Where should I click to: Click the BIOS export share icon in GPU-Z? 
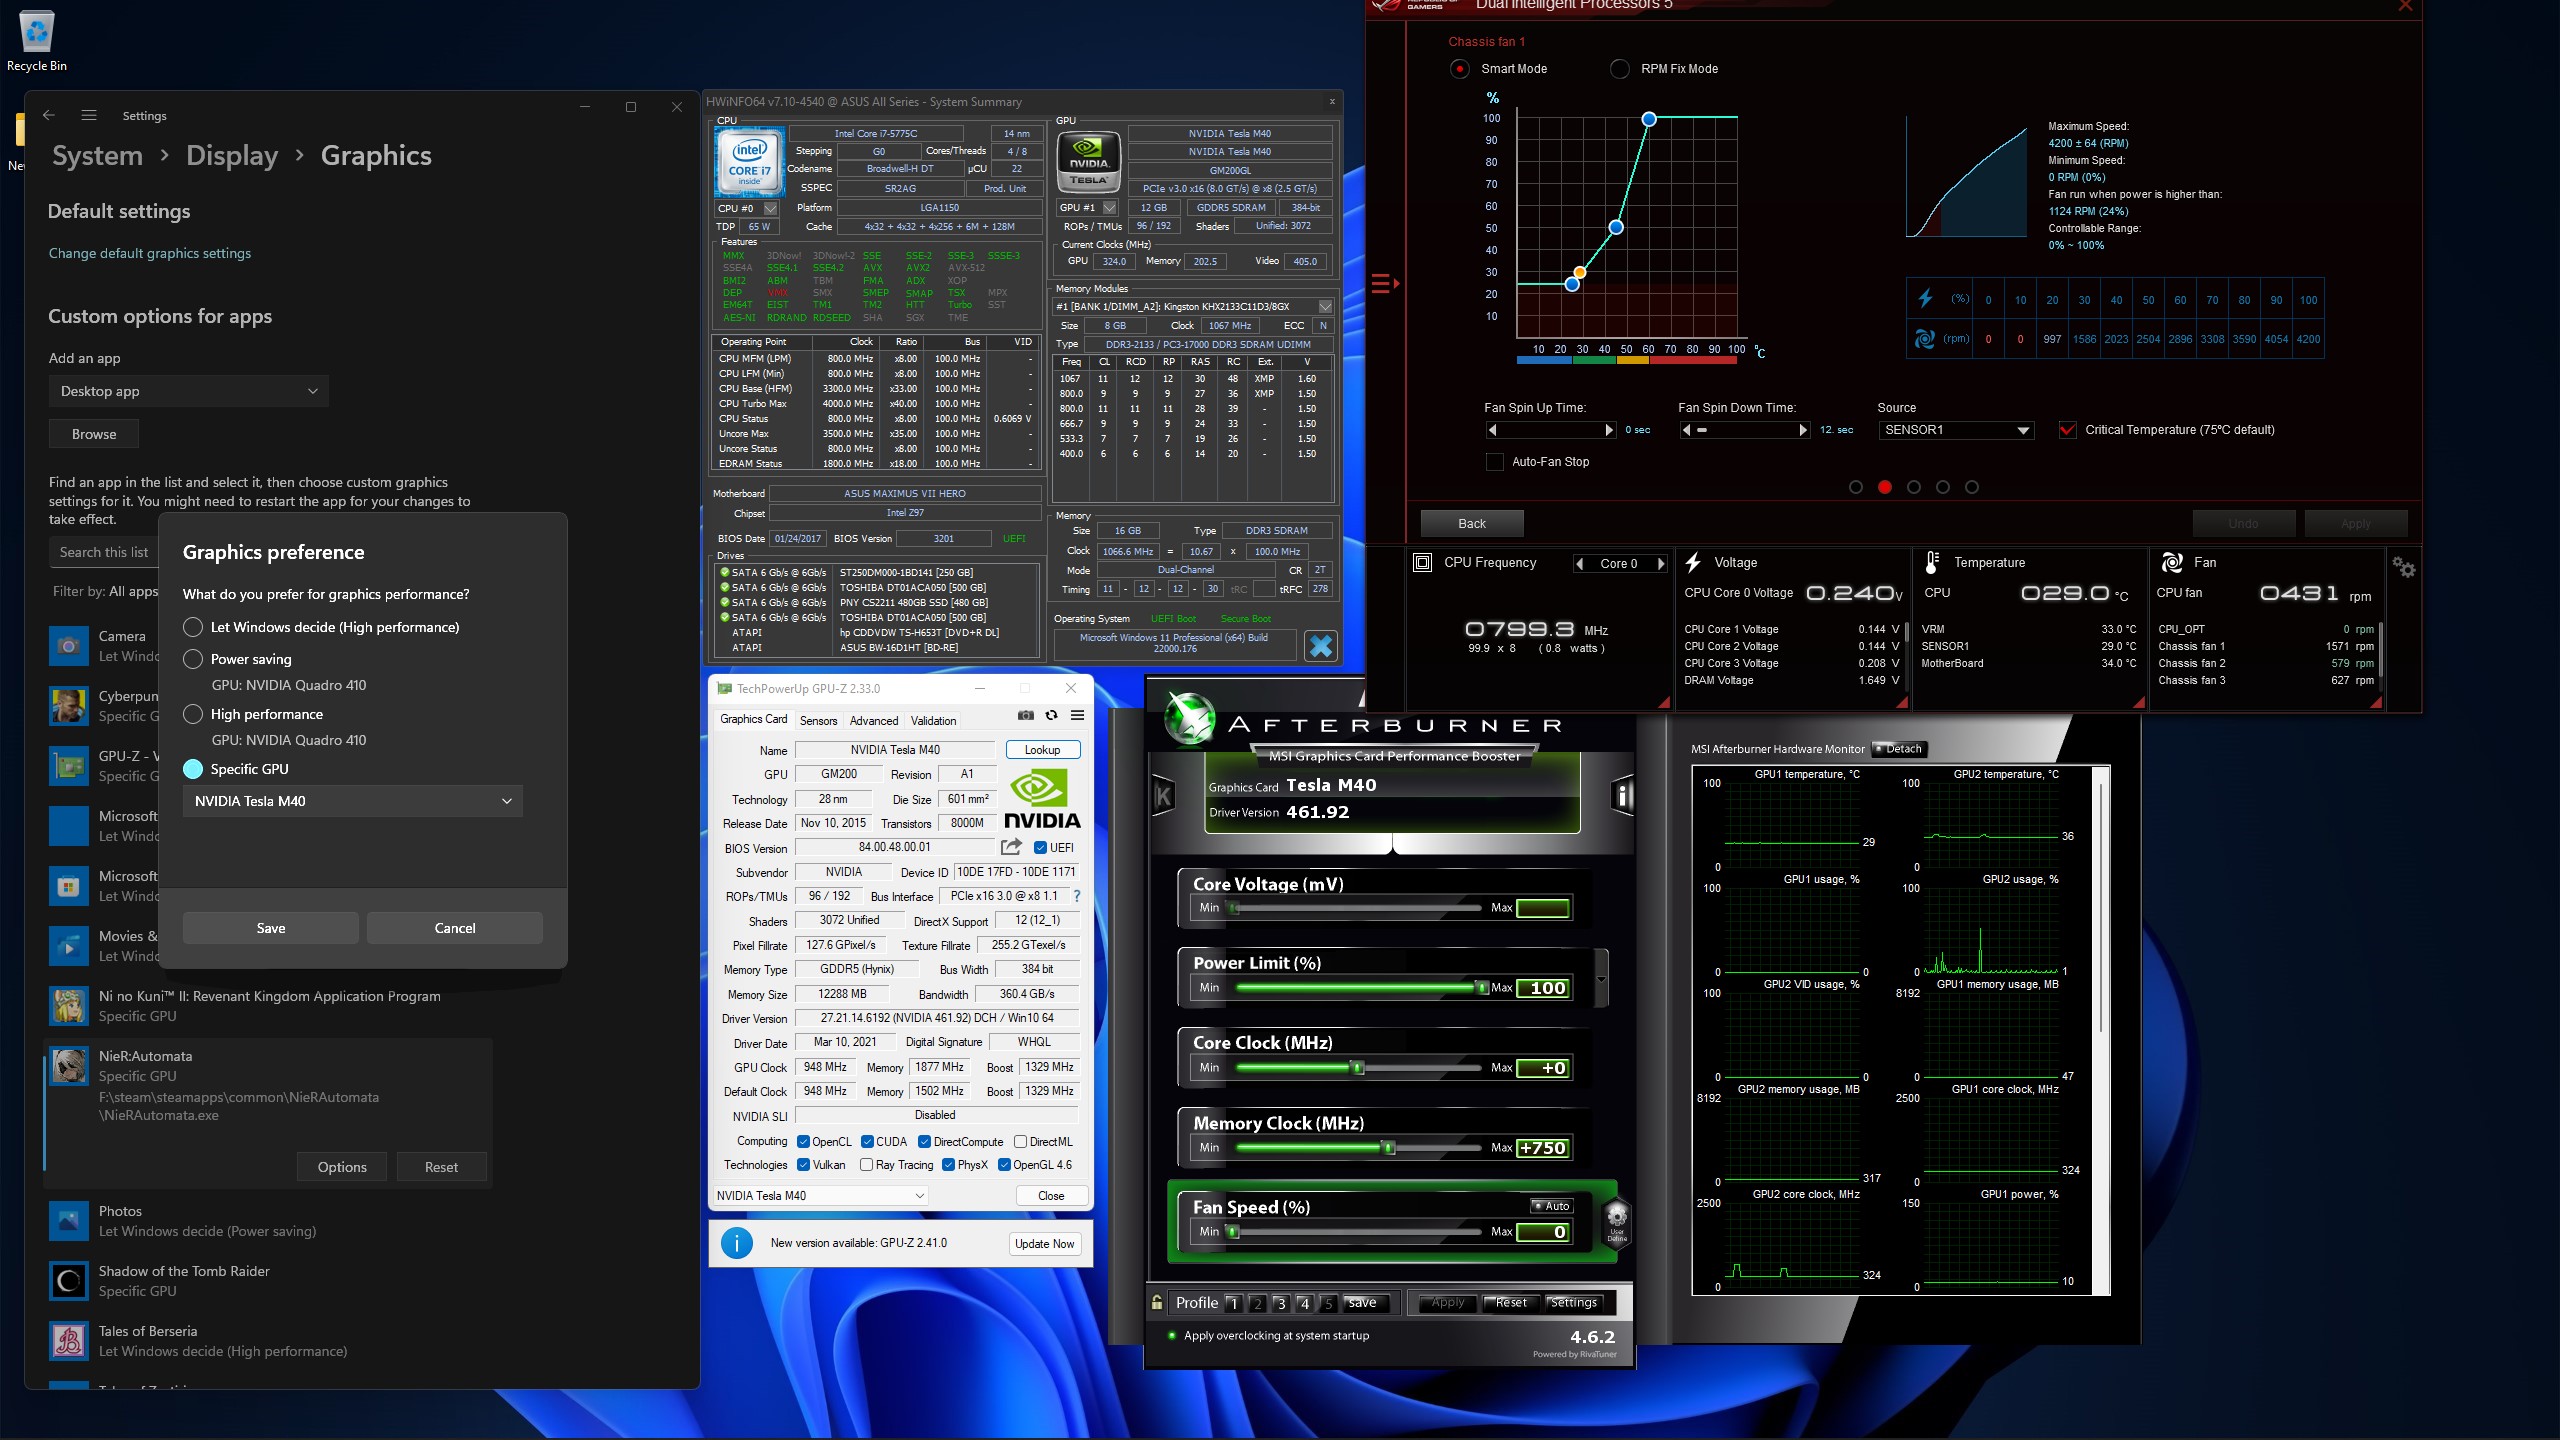pos(1011,847)
